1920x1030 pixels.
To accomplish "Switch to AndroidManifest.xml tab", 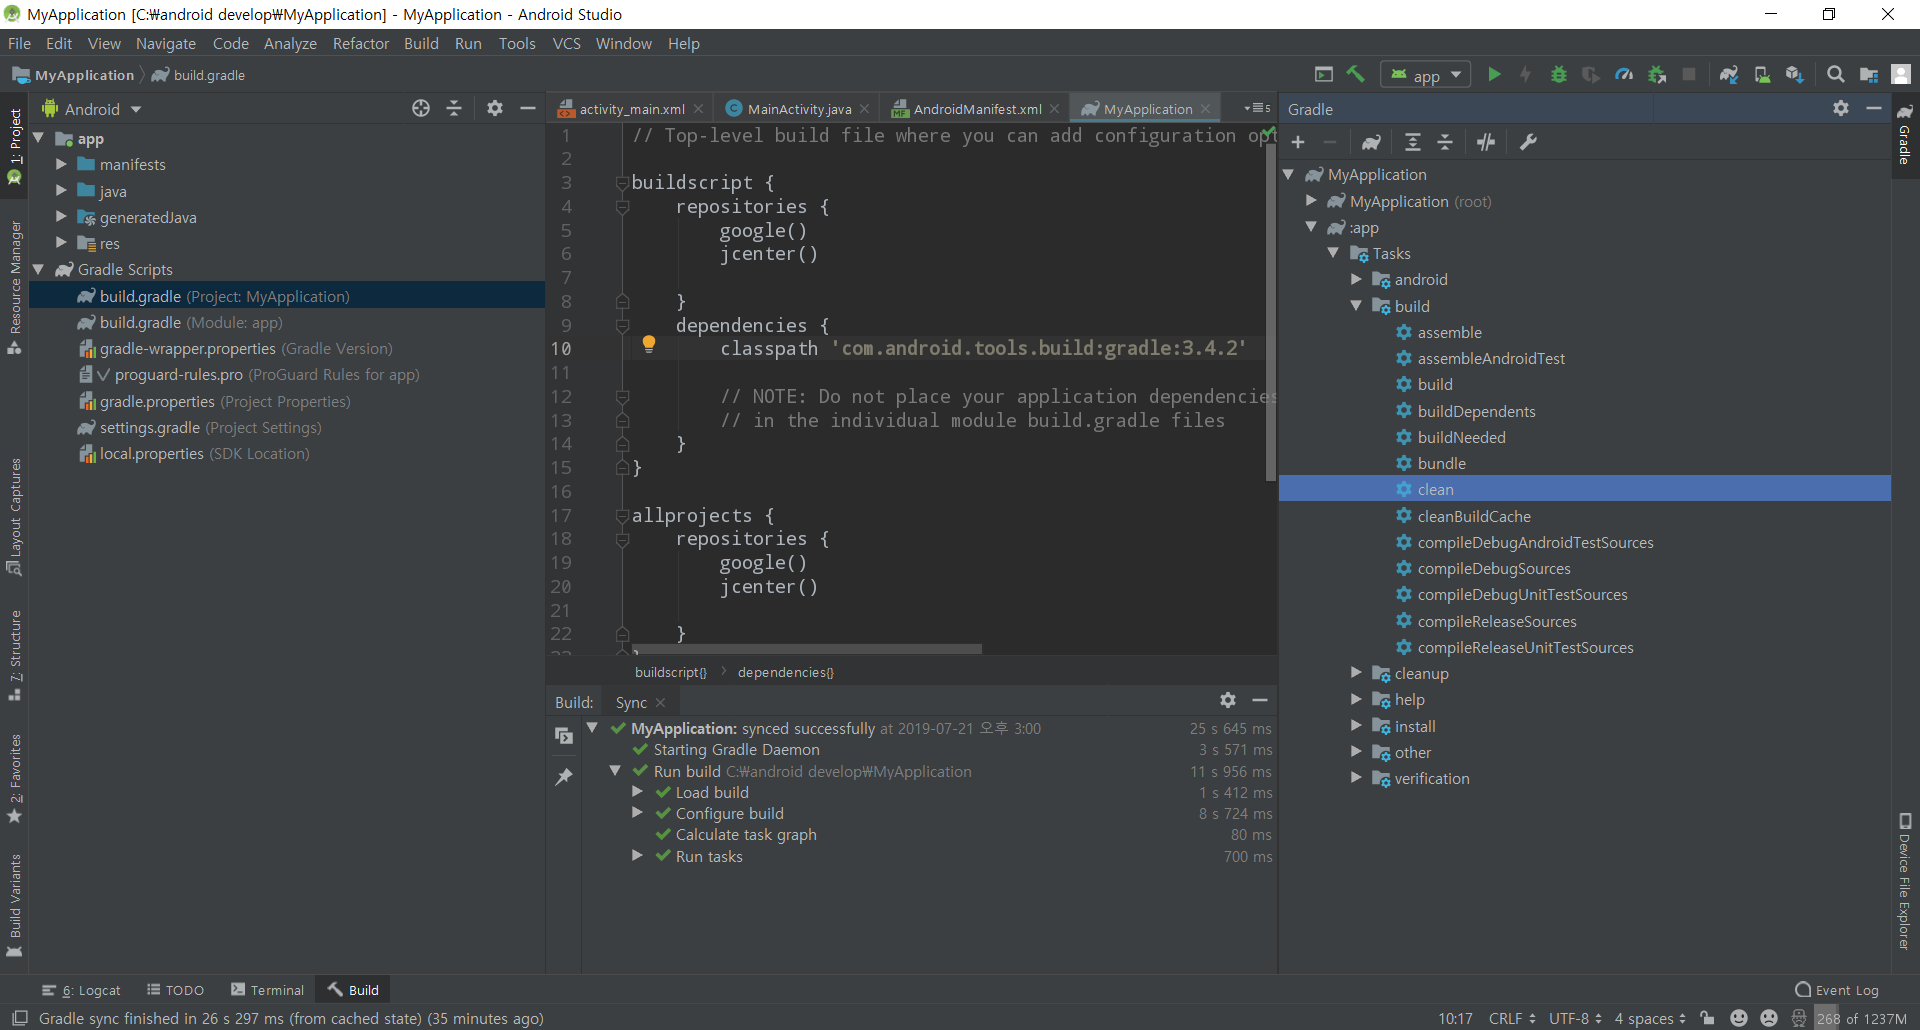I will [x=976, y=109].
